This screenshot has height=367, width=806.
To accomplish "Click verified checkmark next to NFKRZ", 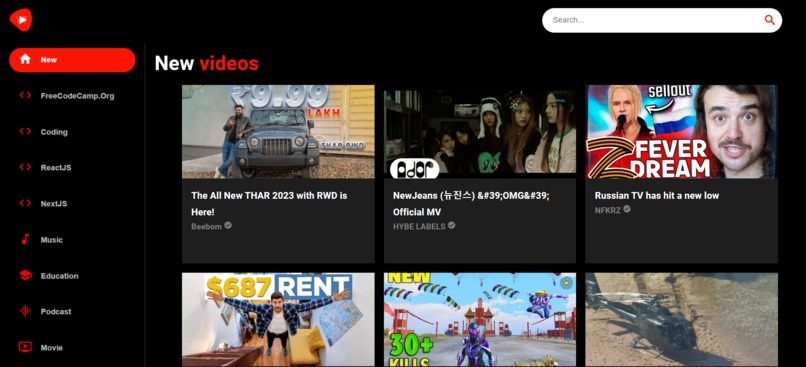I will click(x=627, y=209).
